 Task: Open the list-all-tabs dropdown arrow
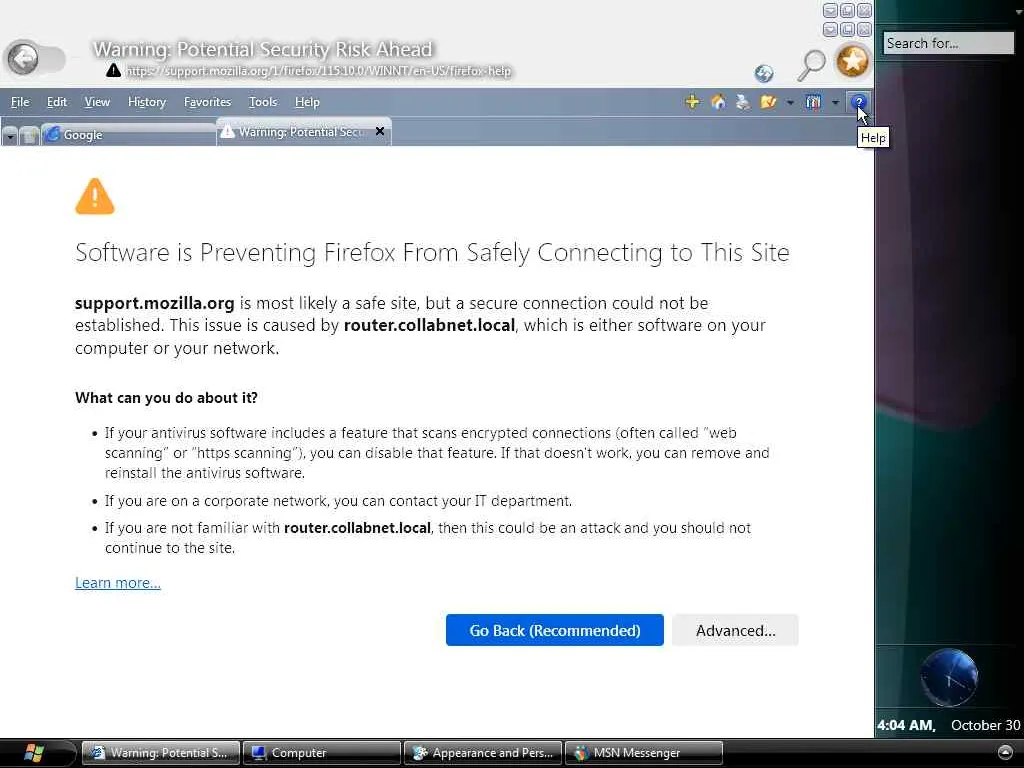(10, 136)
